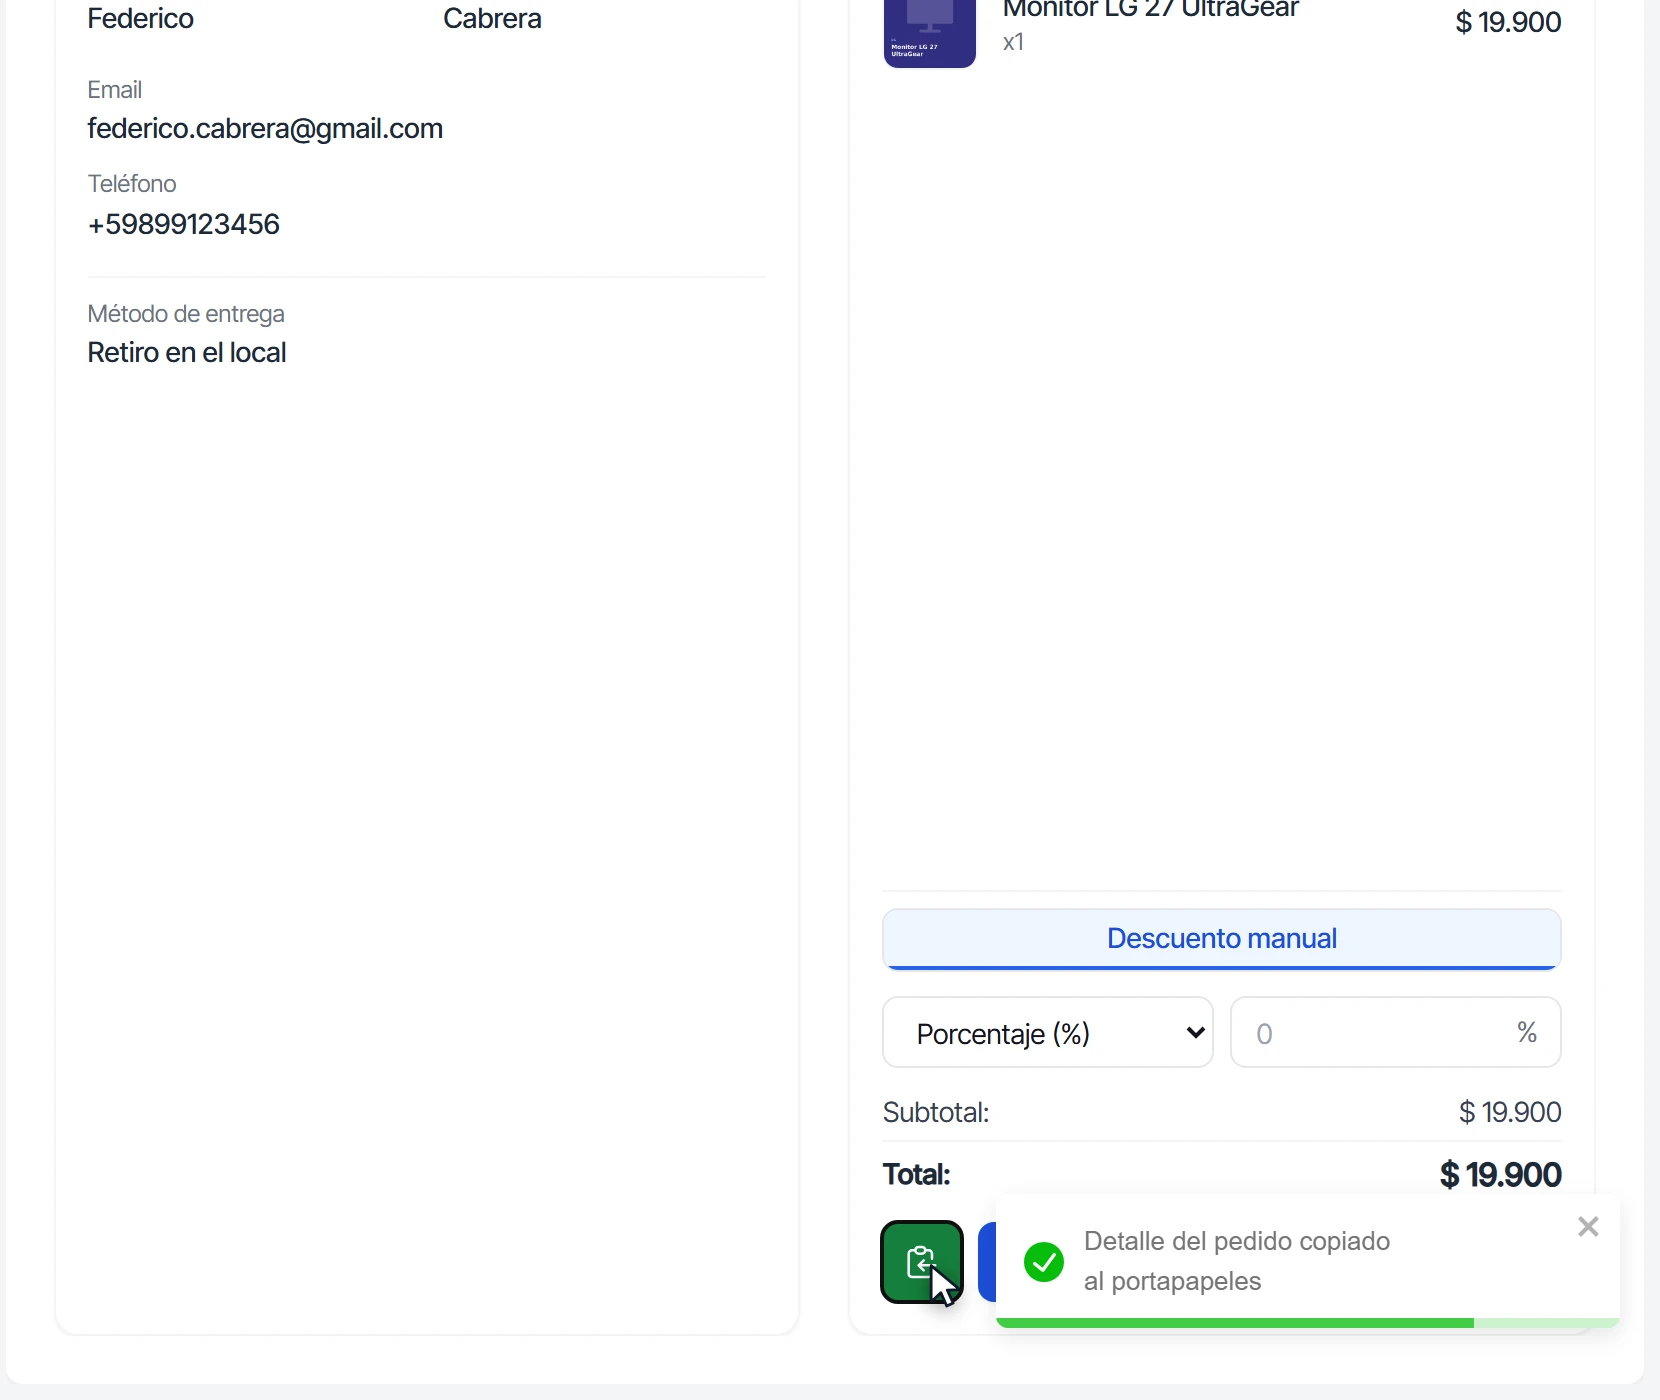This screenshot has width=1660, height=1400.
Task: Click the product line price $ 19.900
Action: click(1508, 22)
